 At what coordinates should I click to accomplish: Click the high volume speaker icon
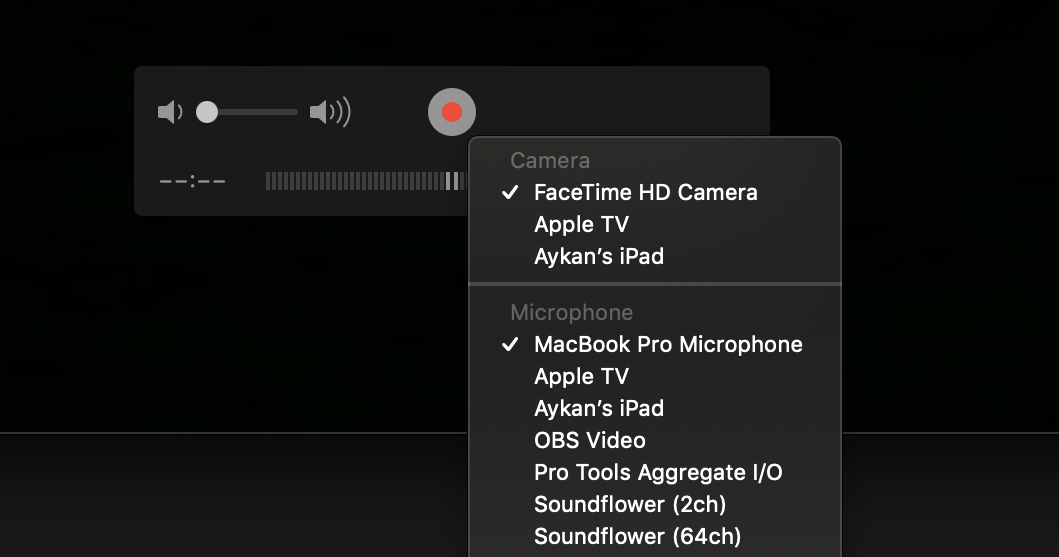pyautogui.click(x=330, y=112)
